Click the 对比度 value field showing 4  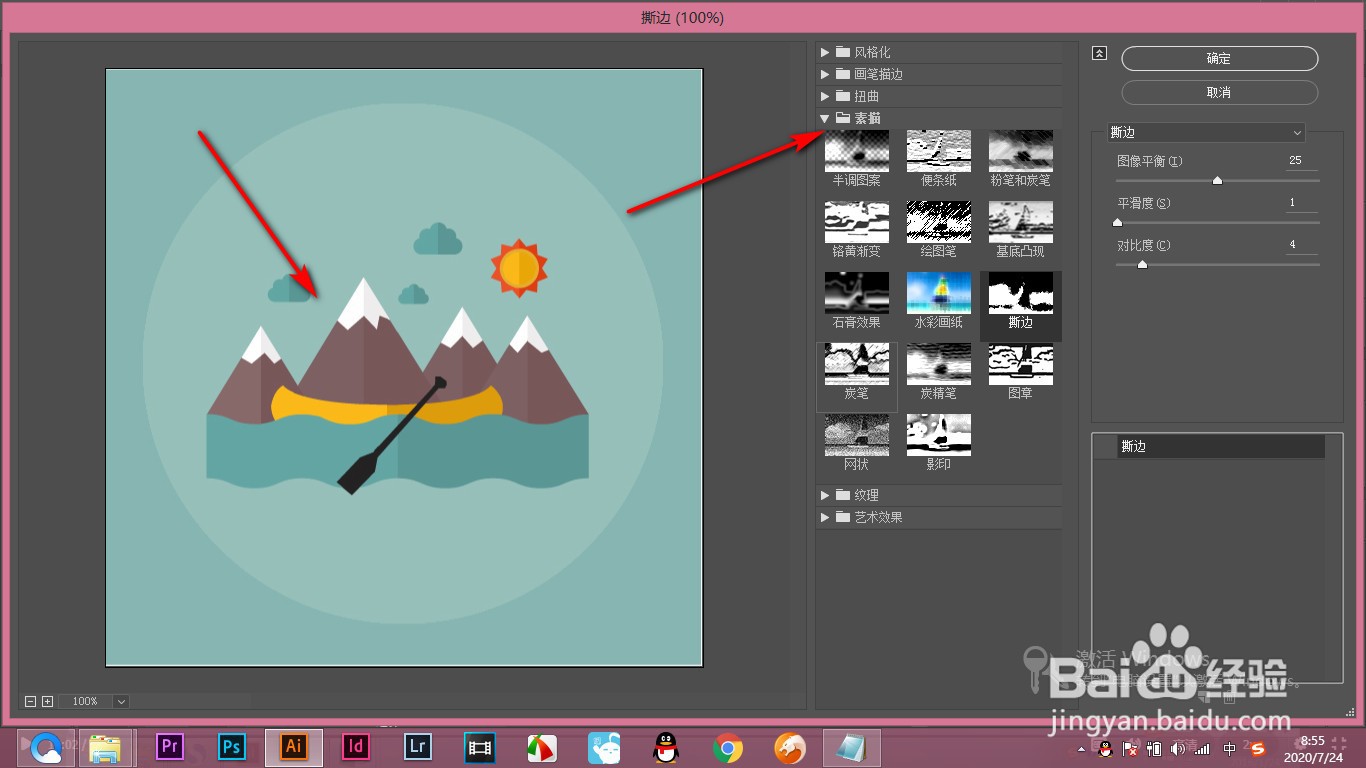point(1302,245)
